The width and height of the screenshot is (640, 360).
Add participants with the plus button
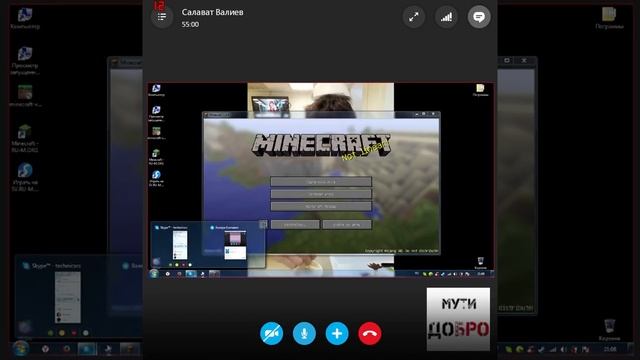337,333
